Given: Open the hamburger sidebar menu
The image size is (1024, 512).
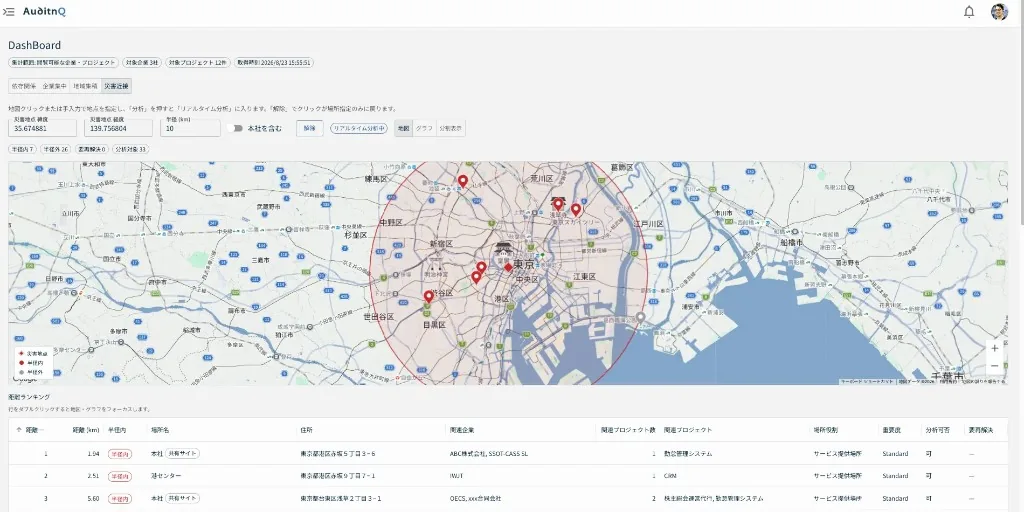Looking at the screenshot, I should pyautogui.click(x=9, y=12).
